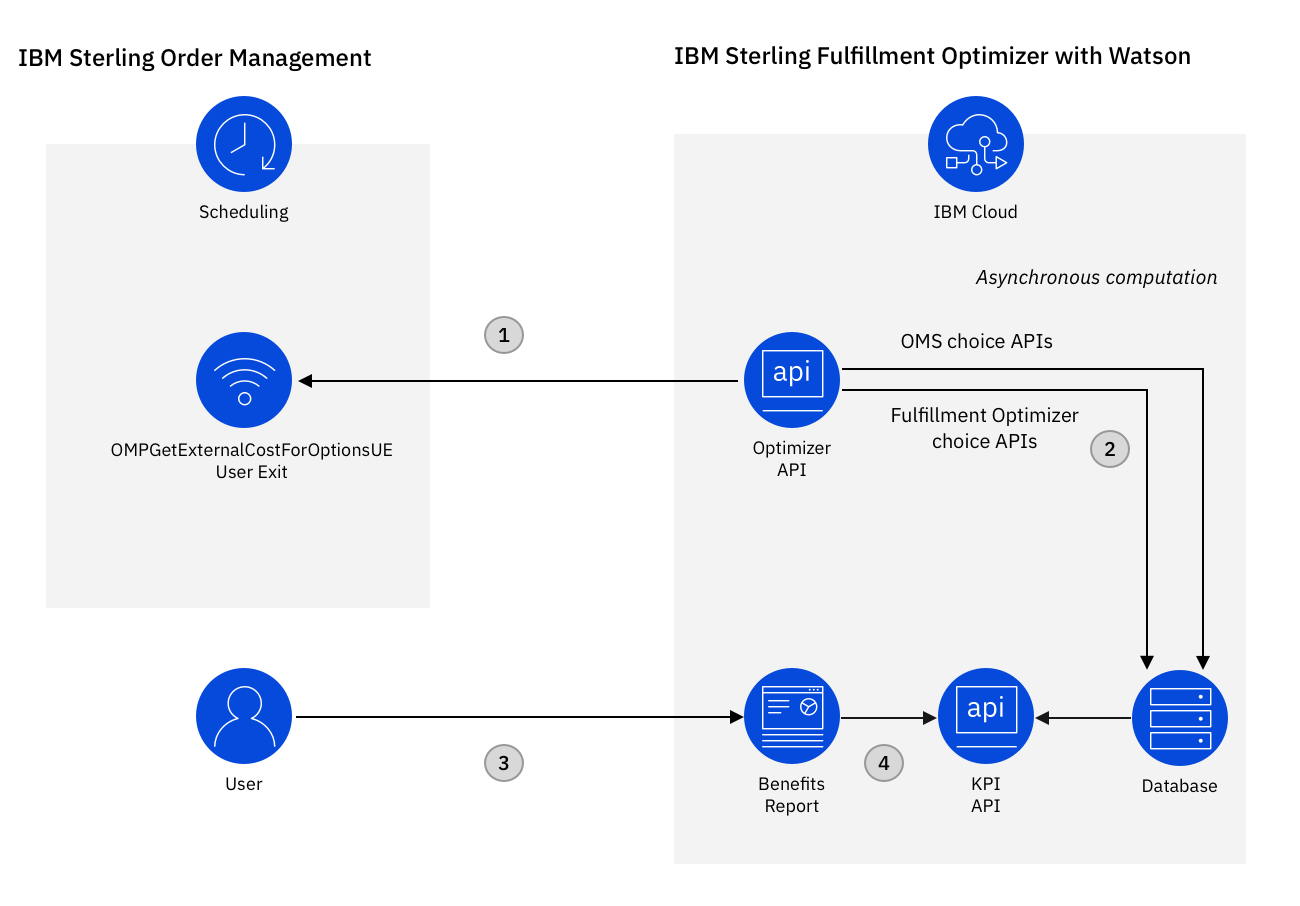Click the "Benefits Report" text label

(792, 795)
